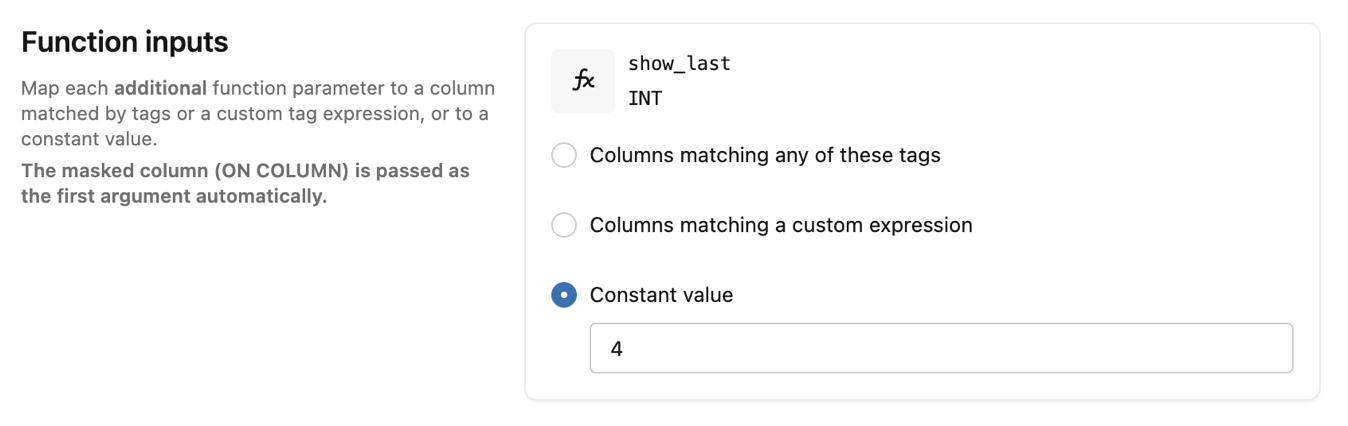1348x426 pixels.
Task: Choose the 'Columns matching a custom expression' radio button
Action: pos(564,225)
